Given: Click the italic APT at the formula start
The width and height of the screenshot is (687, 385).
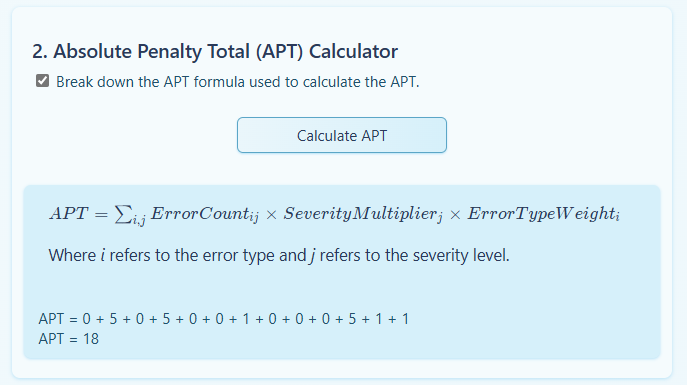Looking at the screenshot, I should [x=69, y=214].
